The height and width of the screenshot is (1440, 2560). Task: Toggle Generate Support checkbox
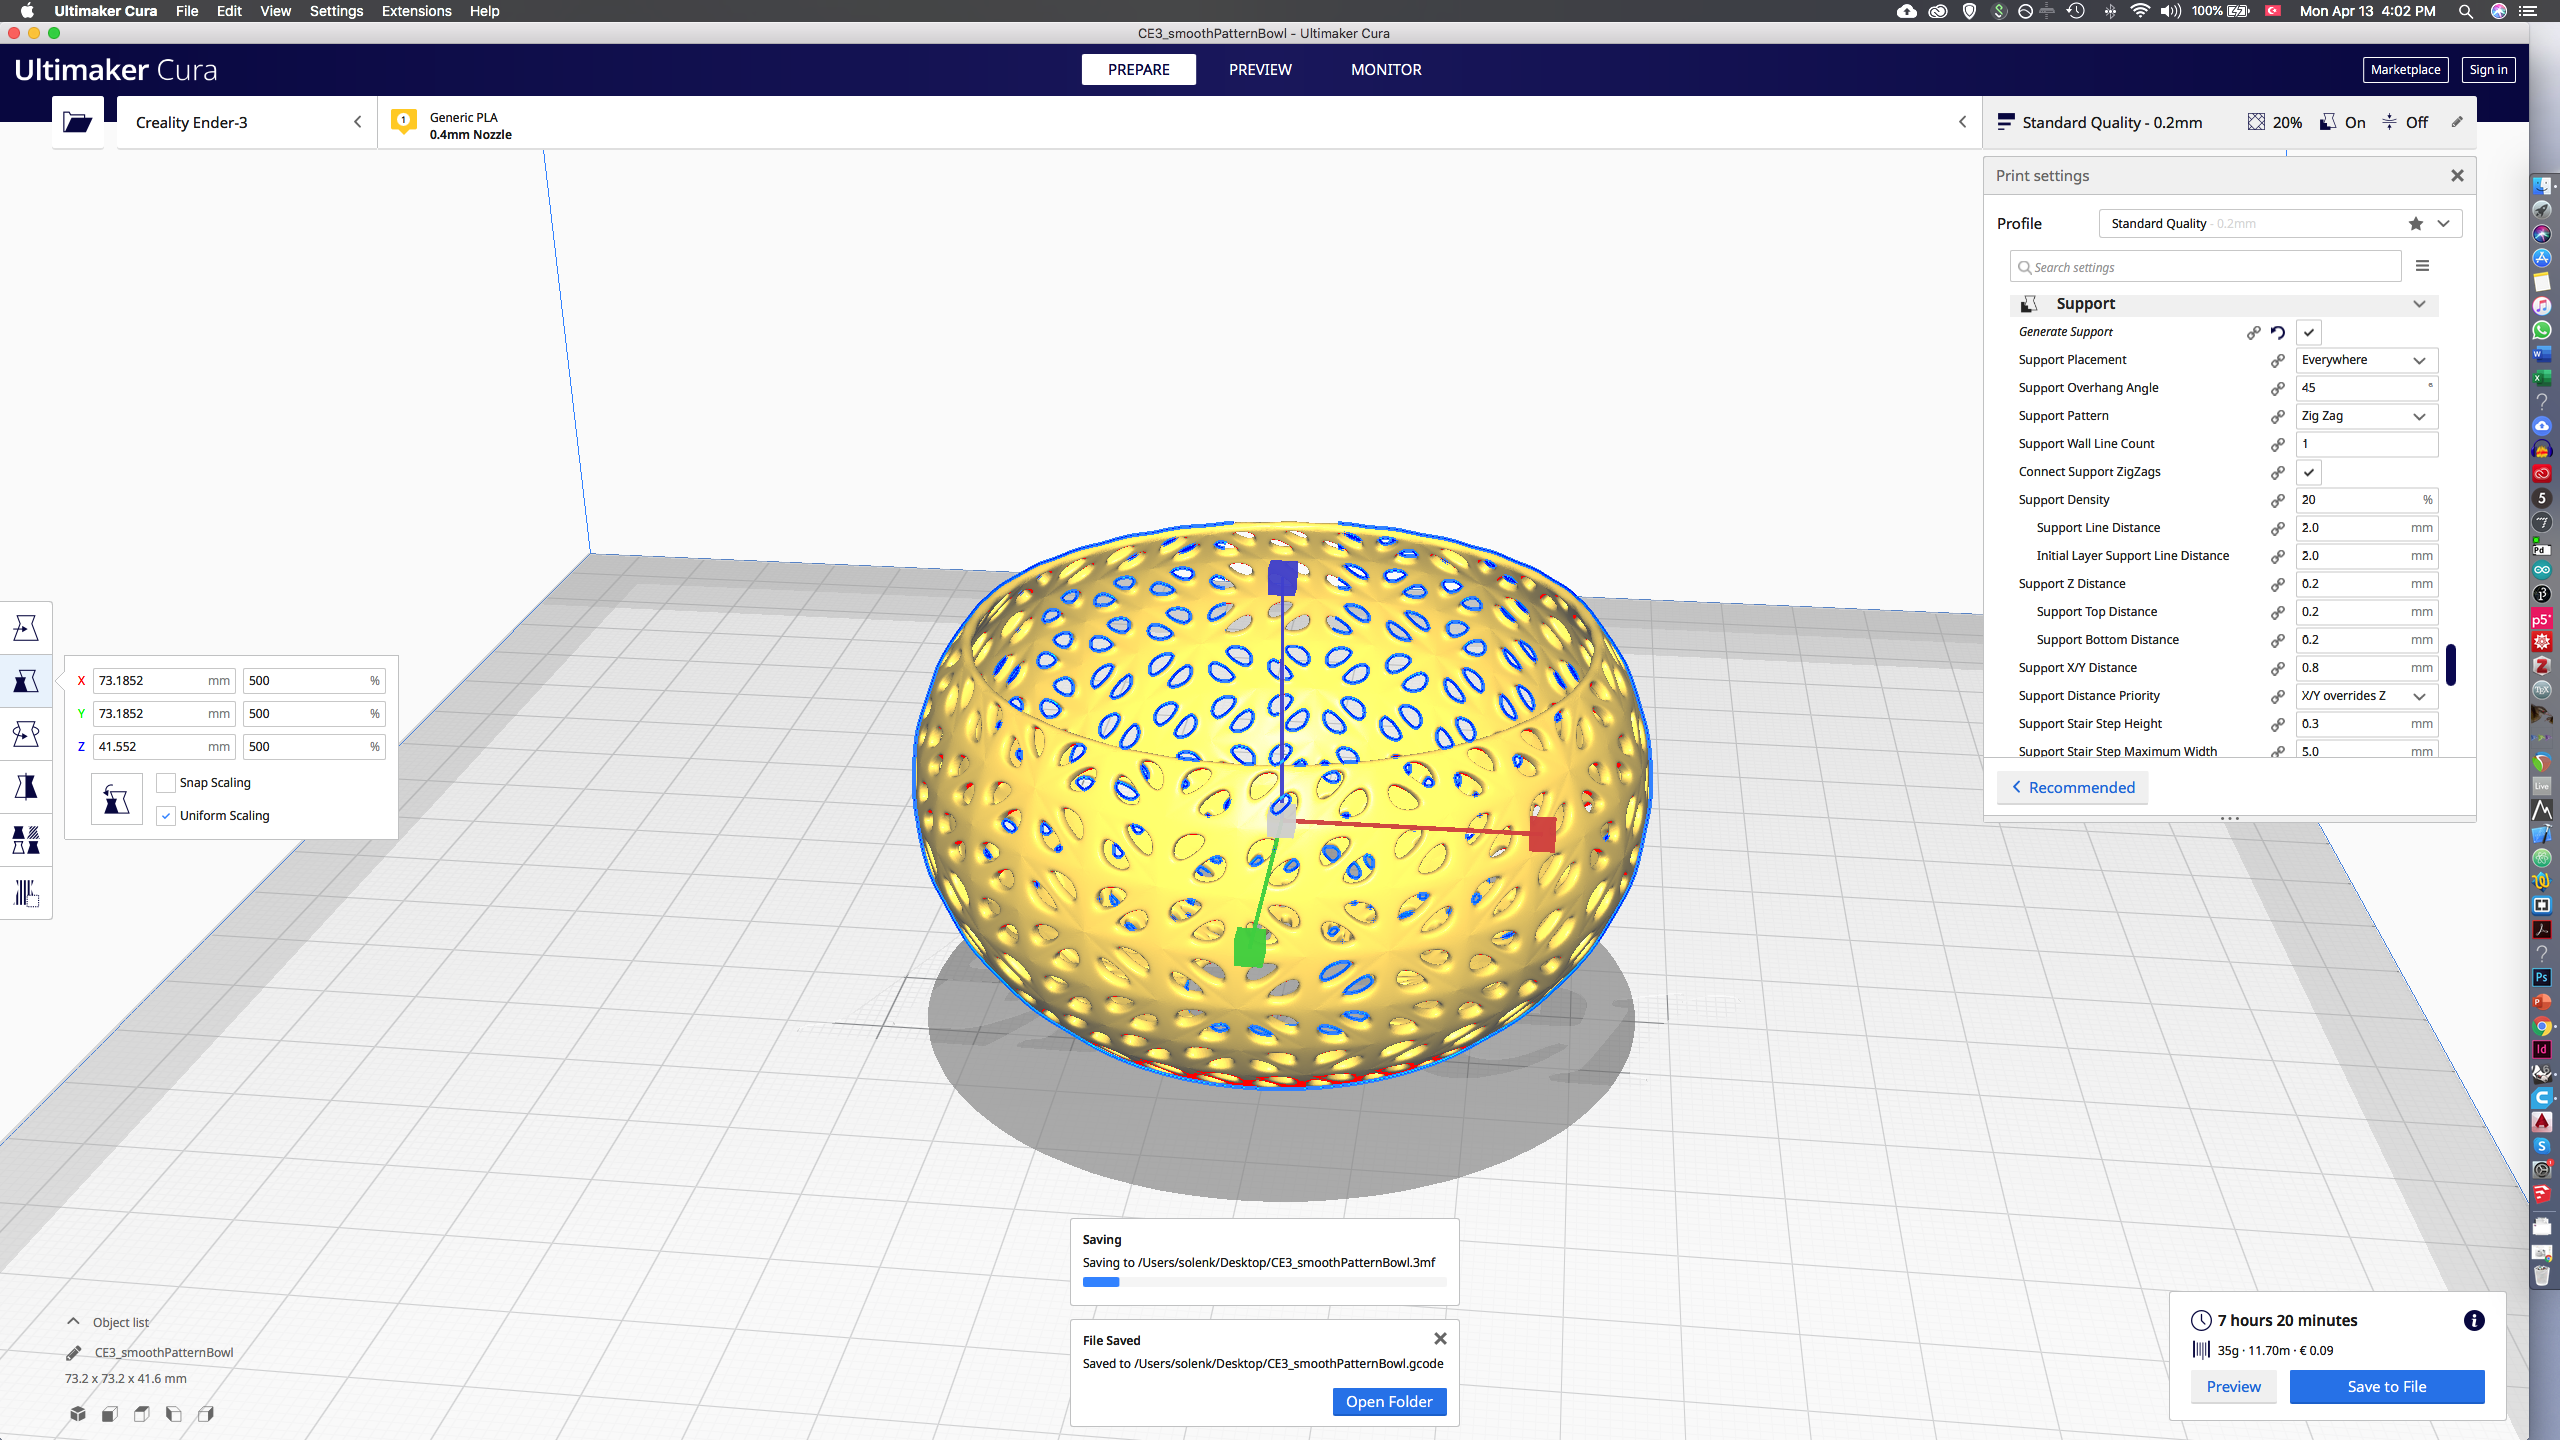2309,332
